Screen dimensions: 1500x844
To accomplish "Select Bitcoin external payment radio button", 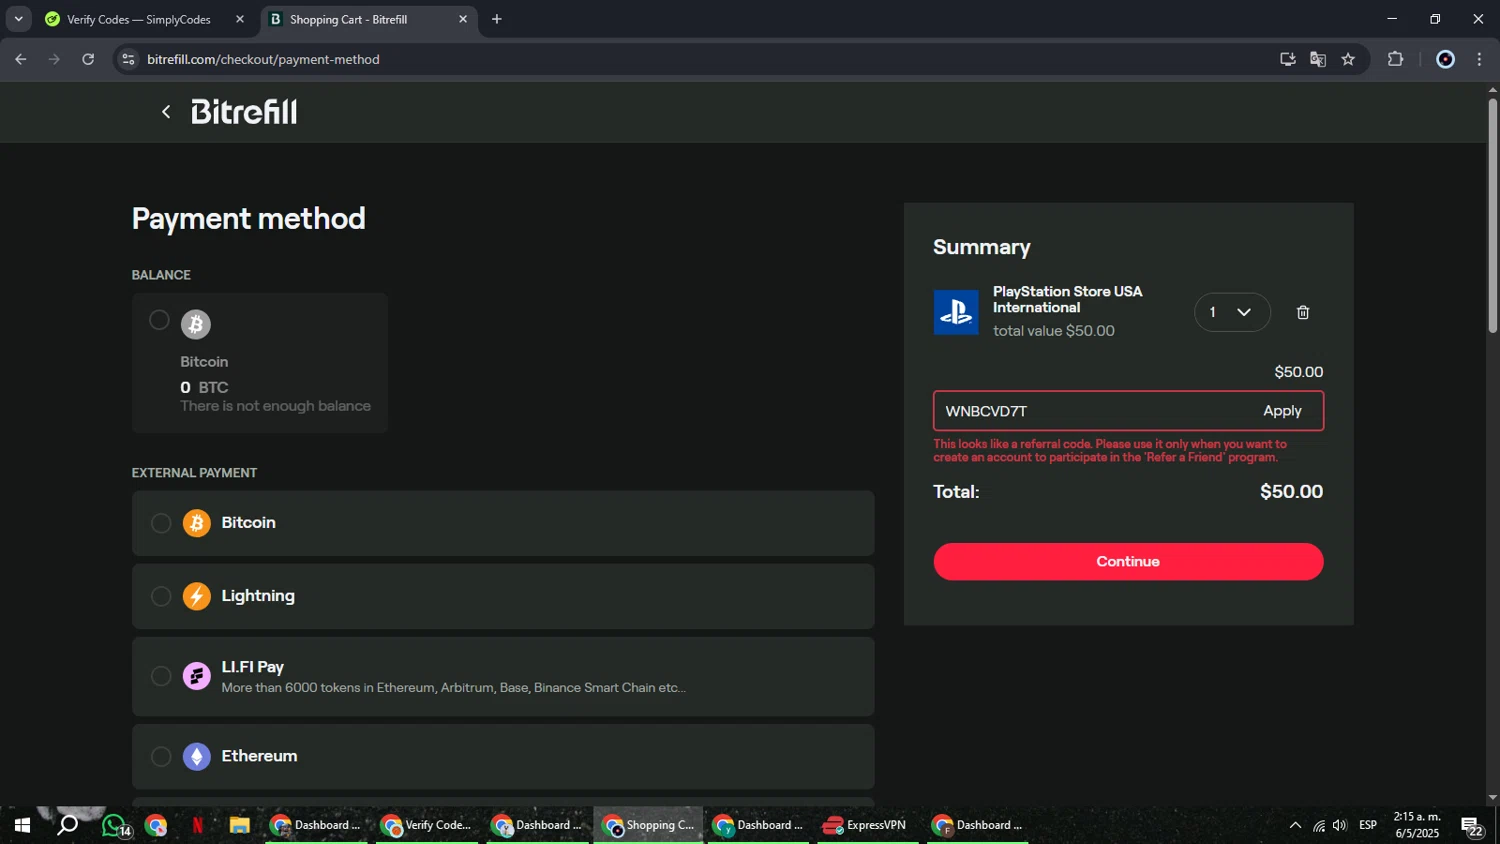I will (161, 523).
